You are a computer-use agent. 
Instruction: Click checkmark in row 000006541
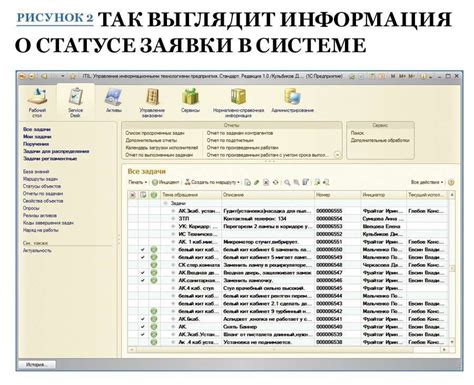click(143, 319)
